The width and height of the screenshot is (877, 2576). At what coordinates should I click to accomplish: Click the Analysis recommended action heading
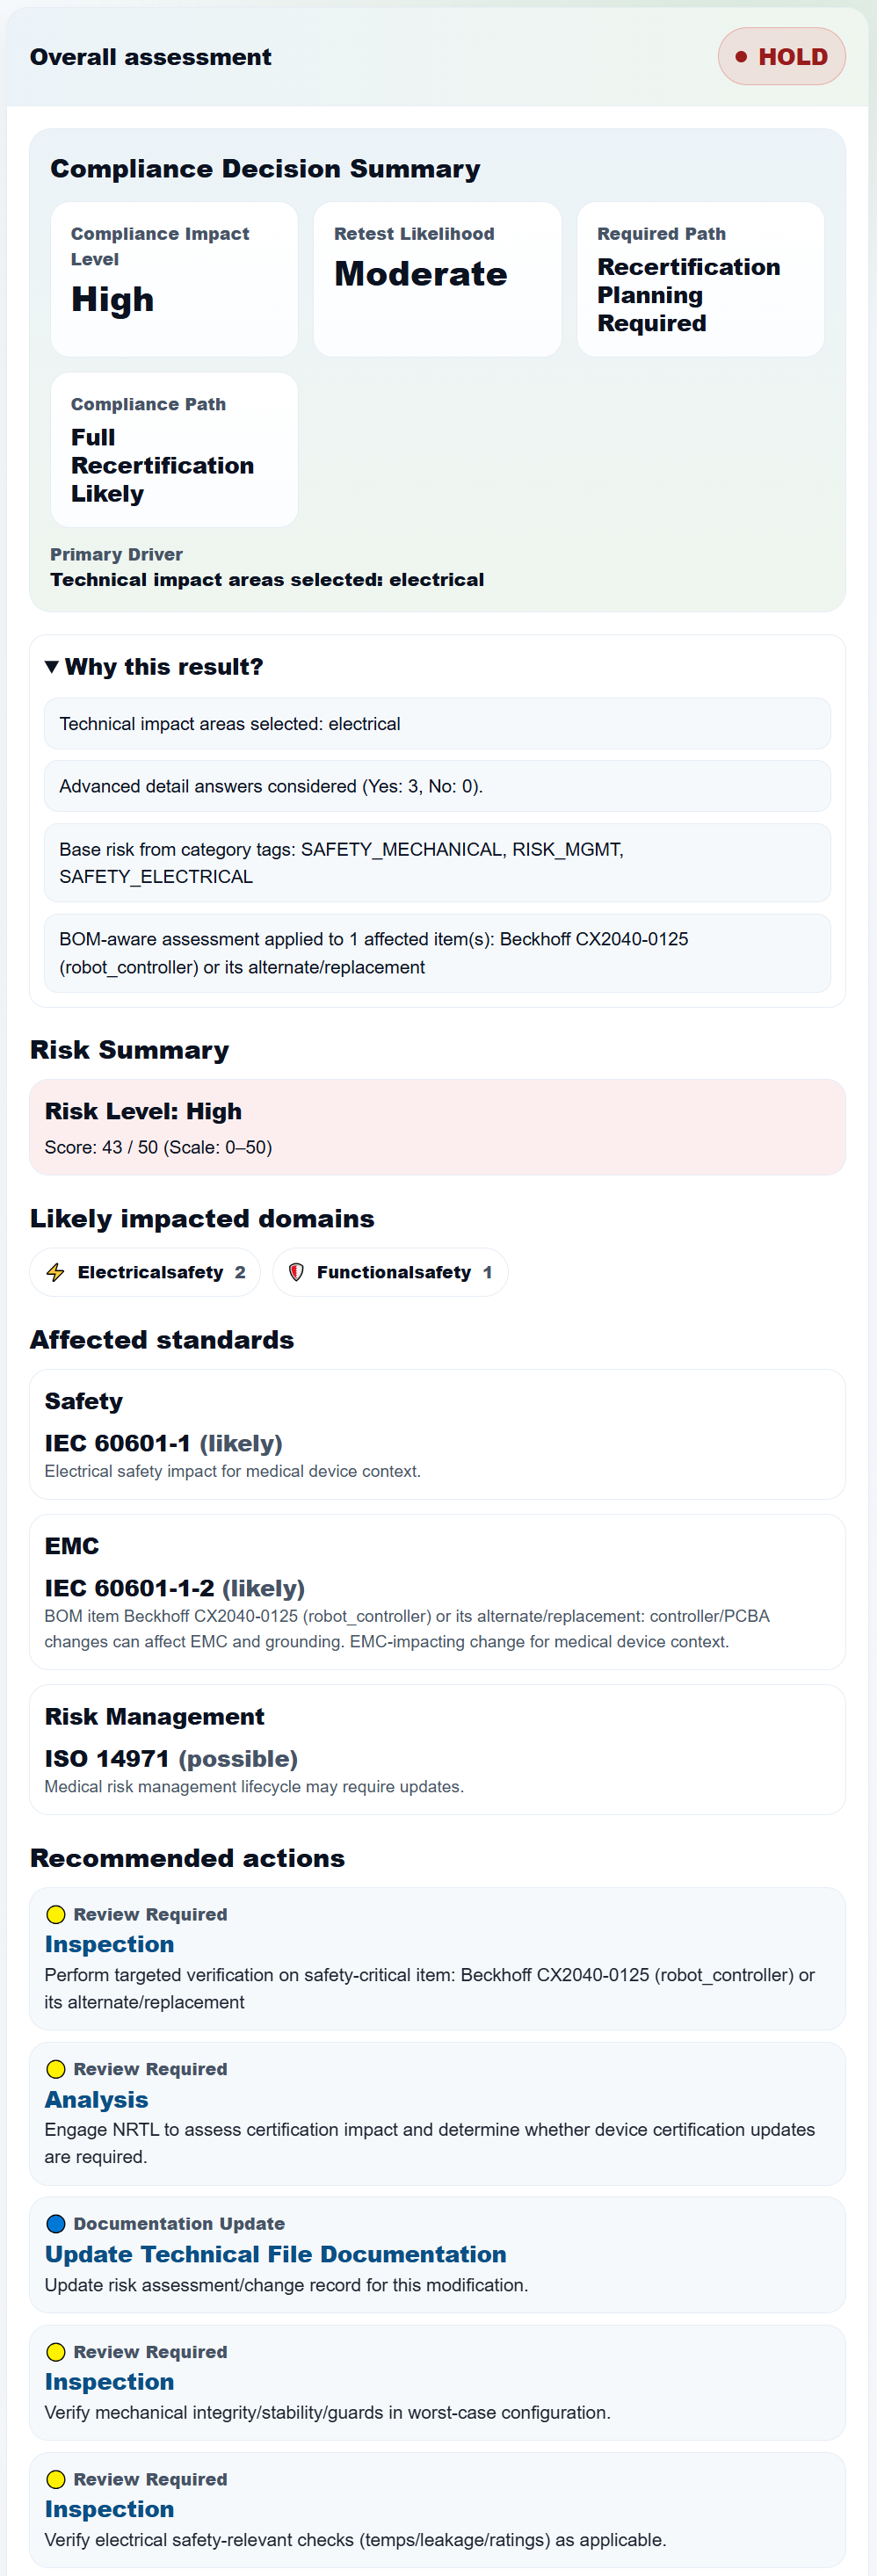(96, 2100)
